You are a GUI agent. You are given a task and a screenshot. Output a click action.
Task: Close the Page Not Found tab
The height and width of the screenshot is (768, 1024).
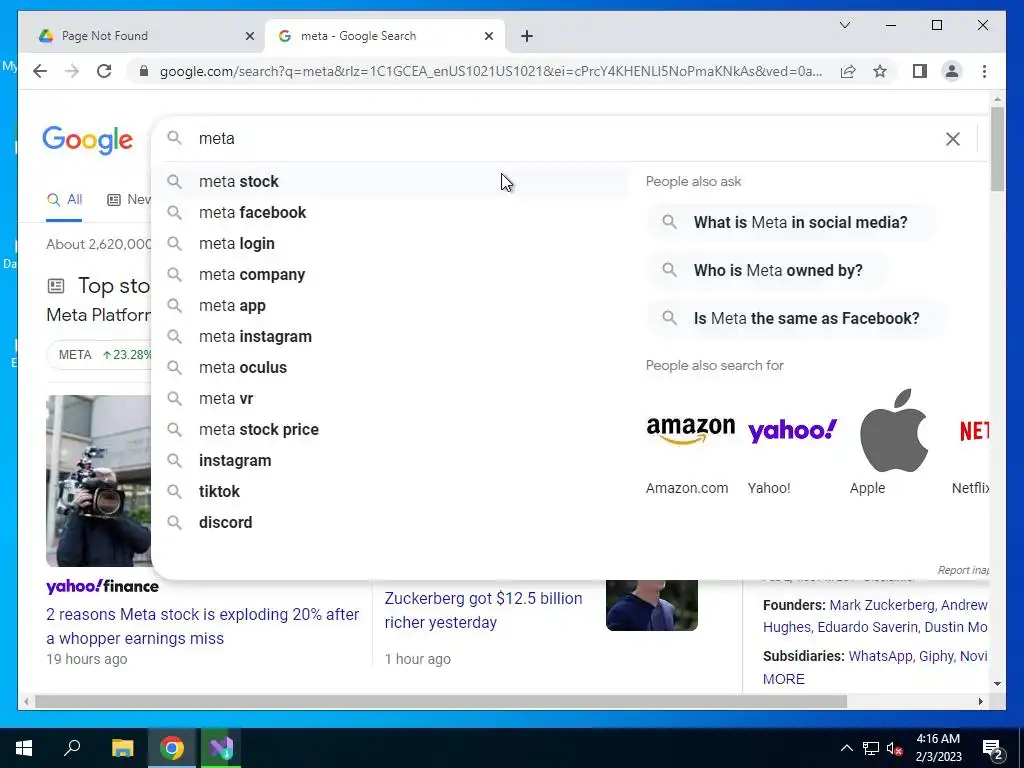point(249,36)
